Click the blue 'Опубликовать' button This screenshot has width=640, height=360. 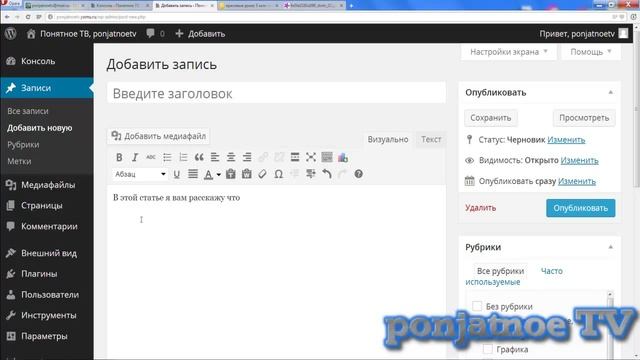[x=580, y=208]
